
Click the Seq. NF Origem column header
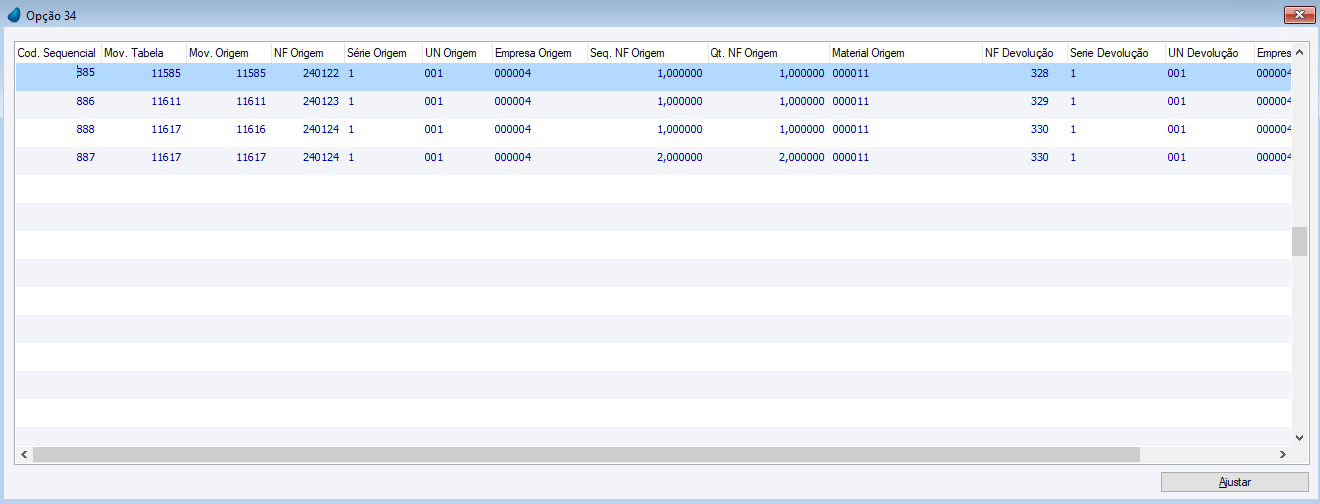pyautogui.click(x=647, y=53)
